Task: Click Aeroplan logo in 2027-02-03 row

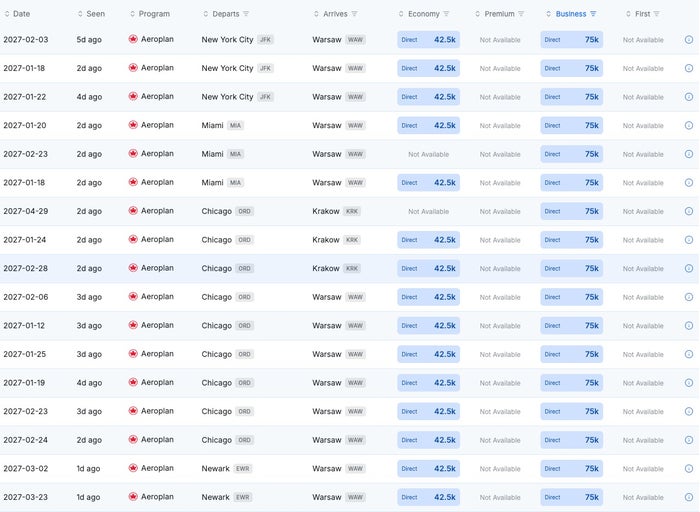Action: pos(133,39)
